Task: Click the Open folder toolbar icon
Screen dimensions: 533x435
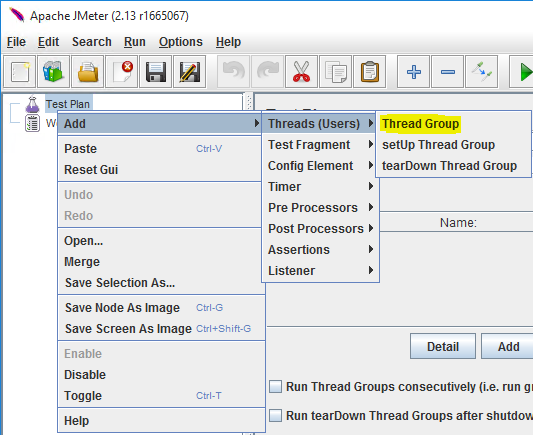Action: (x=87, y=72)
